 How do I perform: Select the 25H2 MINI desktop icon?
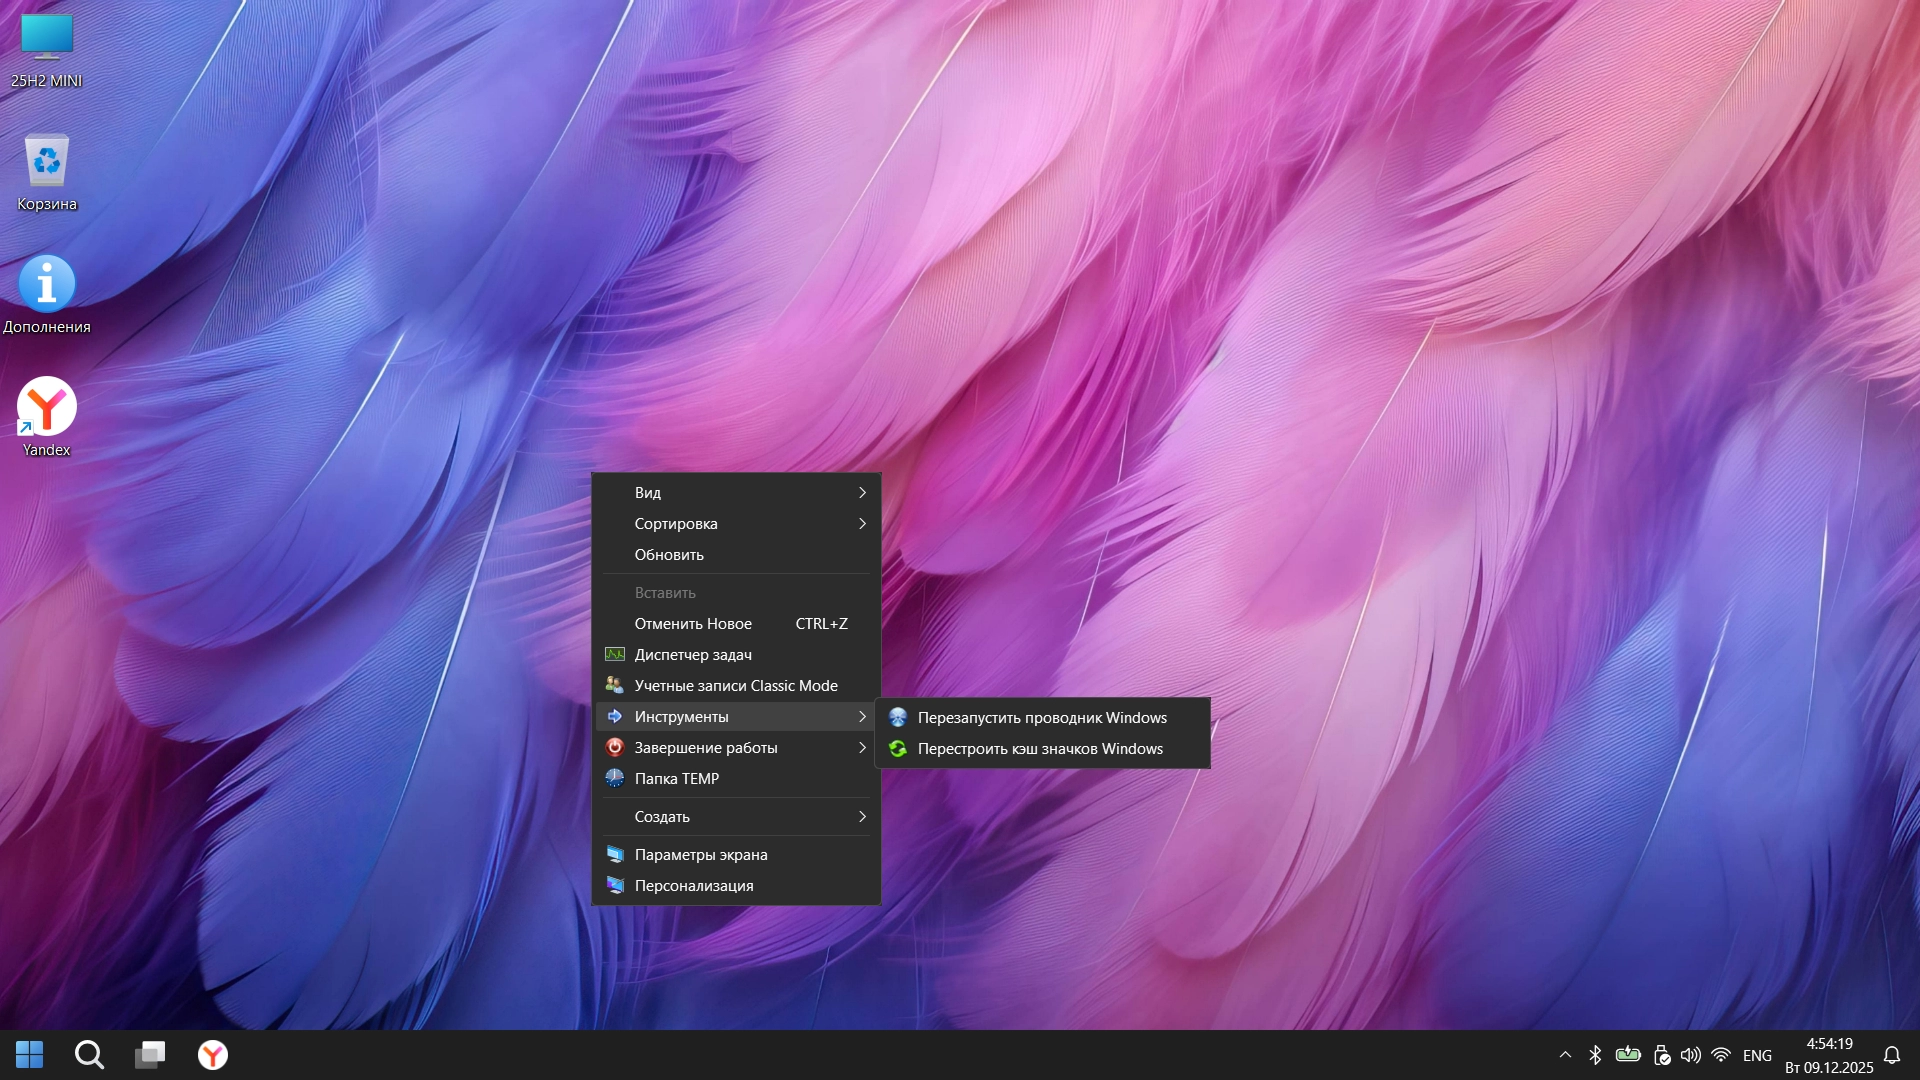tap(47, 40)
